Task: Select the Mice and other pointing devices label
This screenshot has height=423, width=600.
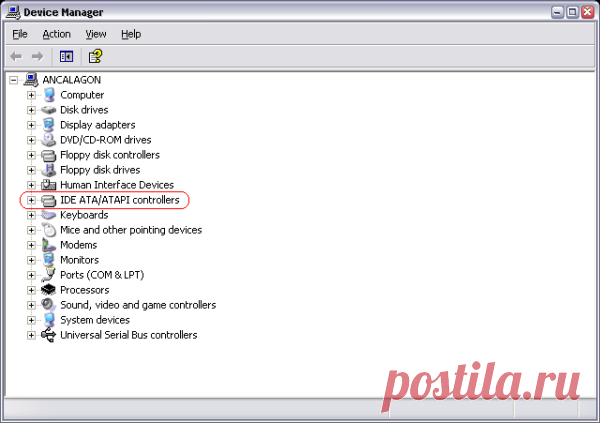Action: 131,230
